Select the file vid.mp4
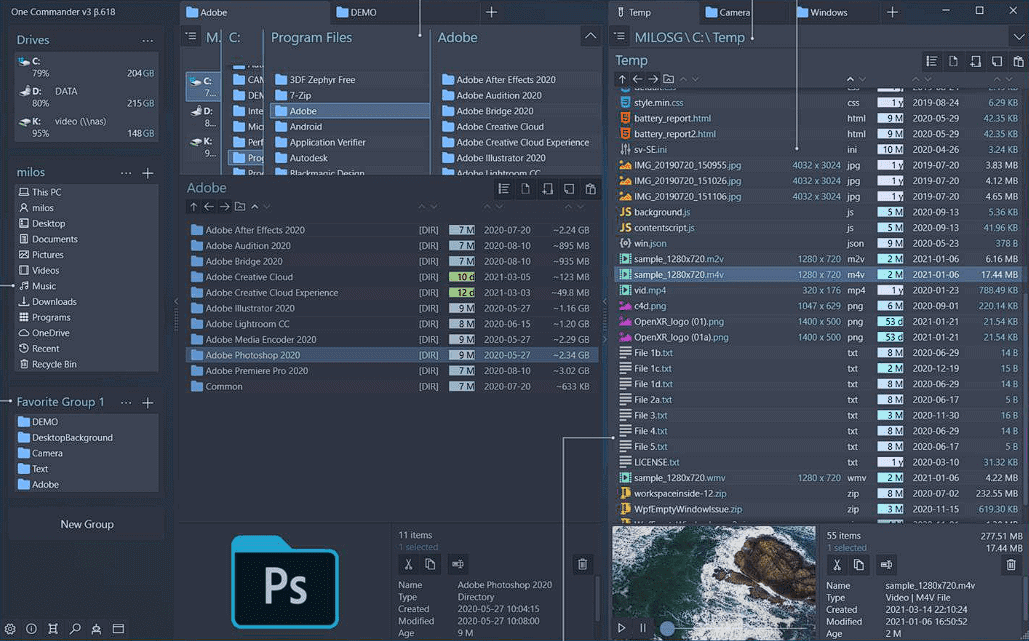 point(818,290)
